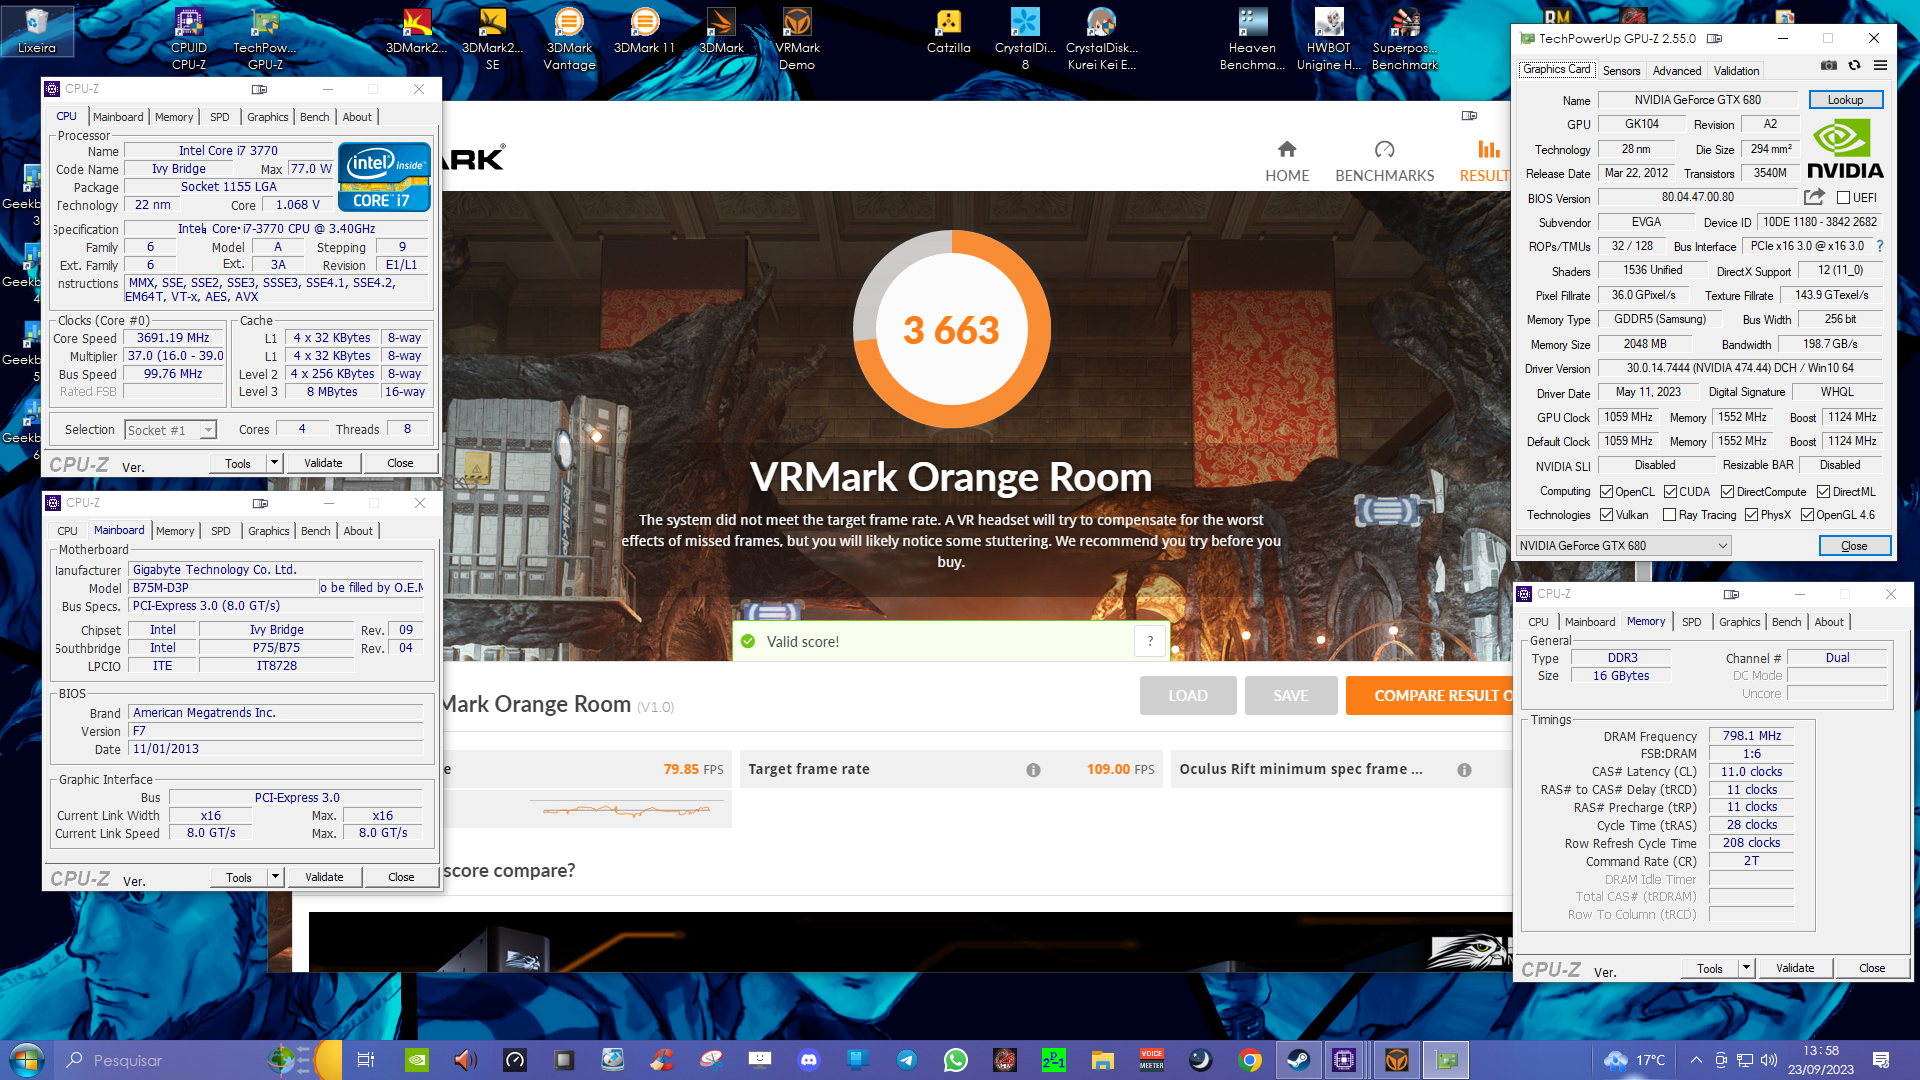This screenshot has height=1080, width=1920.
Task: Click COMPARE RESULT button in VRMark
Action: pyautogui.click(x=1429, y=696)
